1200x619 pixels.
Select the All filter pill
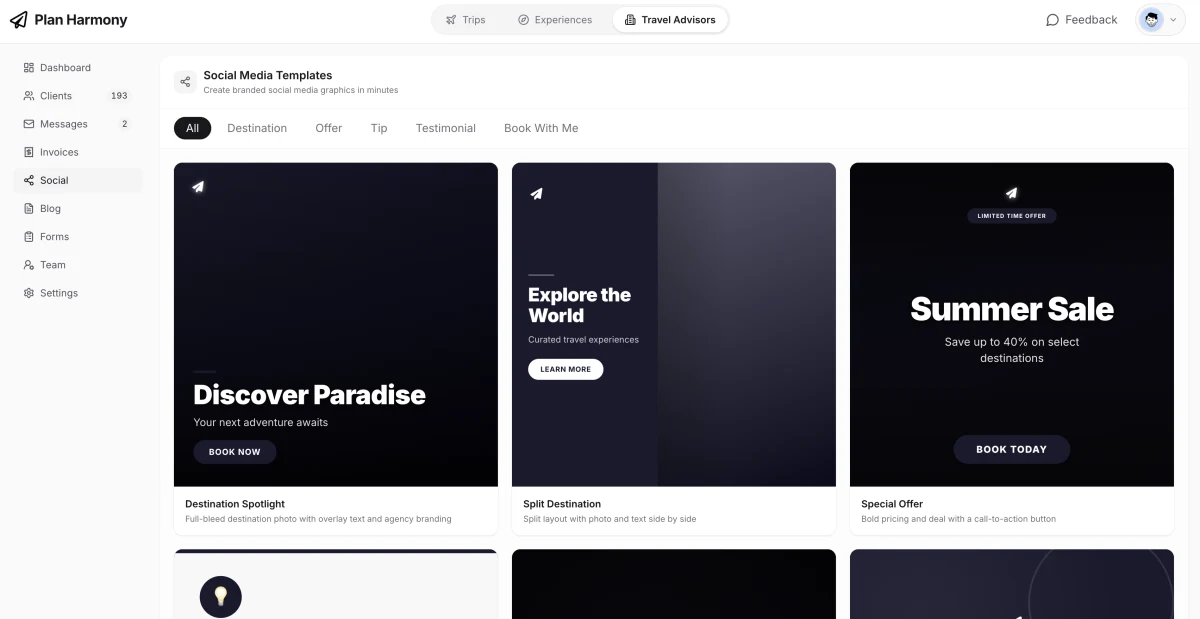192,128
